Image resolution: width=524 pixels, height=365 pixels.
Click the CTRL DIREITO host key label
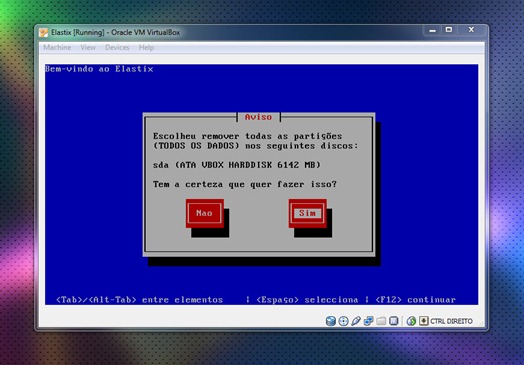[x=451, y=321]
